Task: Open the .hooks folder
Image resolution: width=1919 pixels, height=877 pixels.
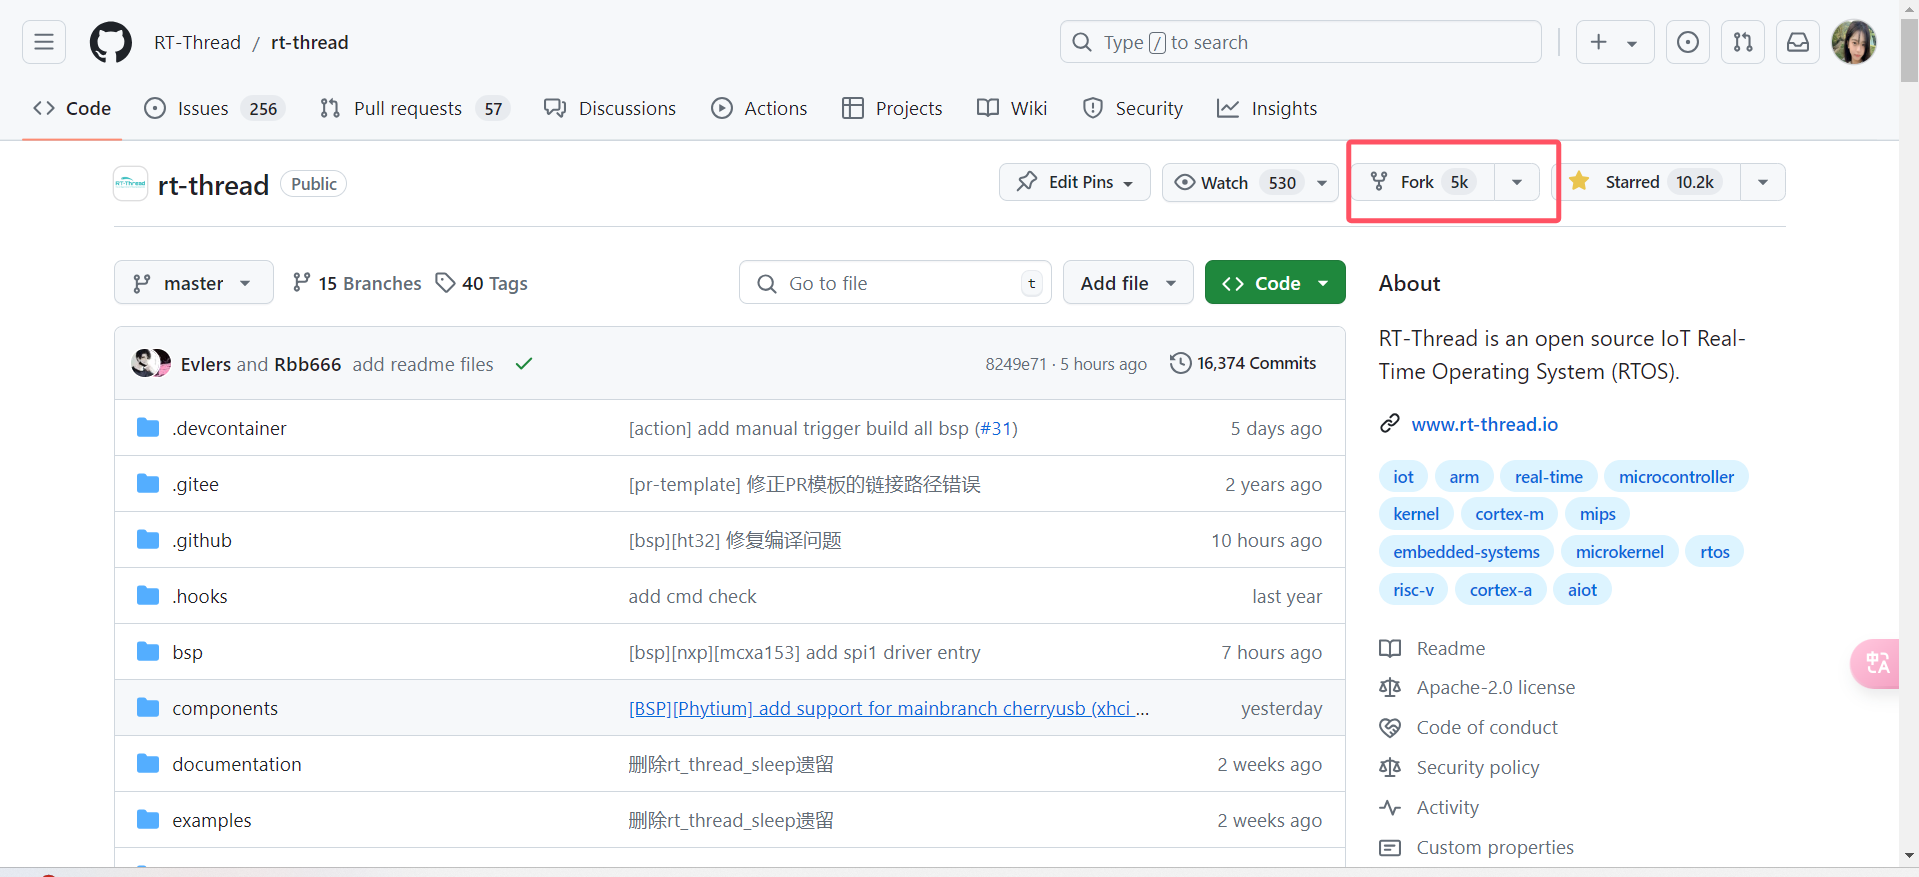Action: coord(200,596)
